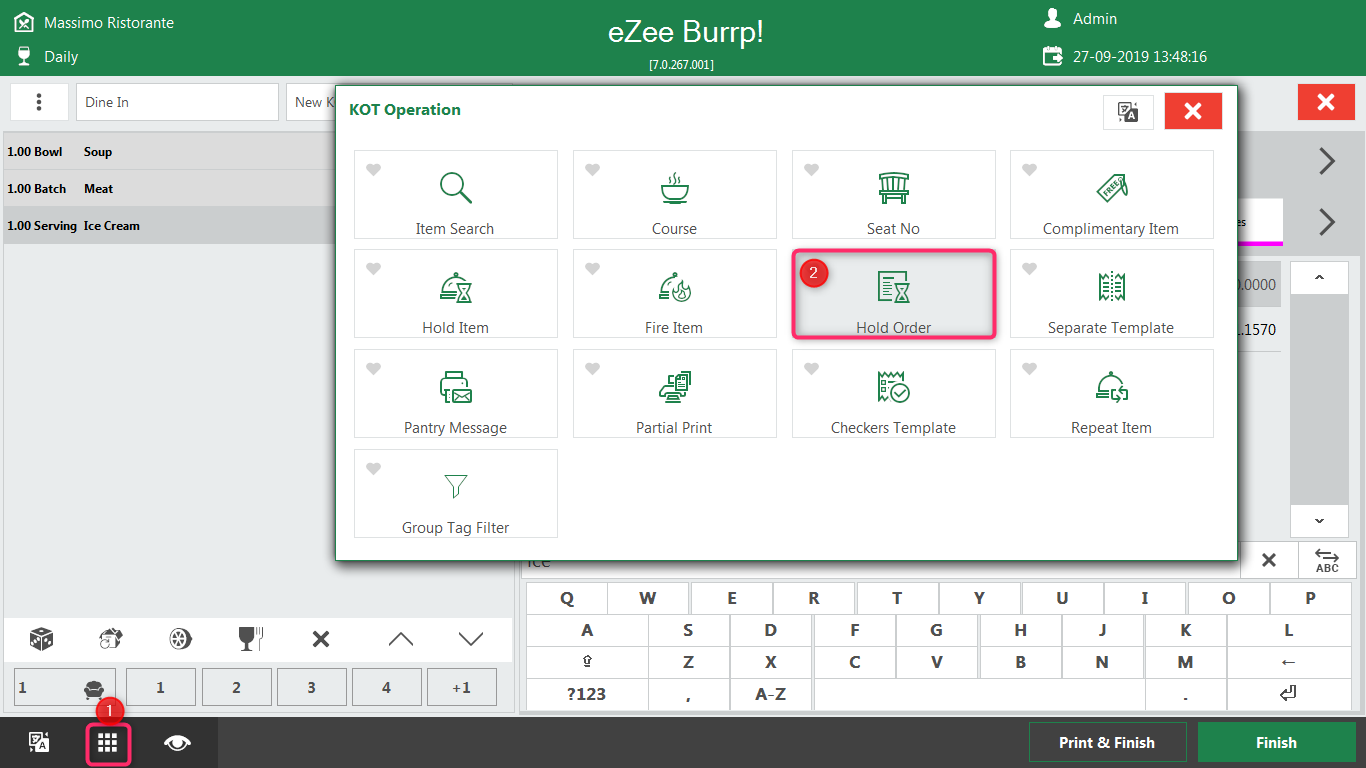The image size is (1366, 768).
Task: Click the seat button with the sofa icon
Action: click(x=65, y=688)
